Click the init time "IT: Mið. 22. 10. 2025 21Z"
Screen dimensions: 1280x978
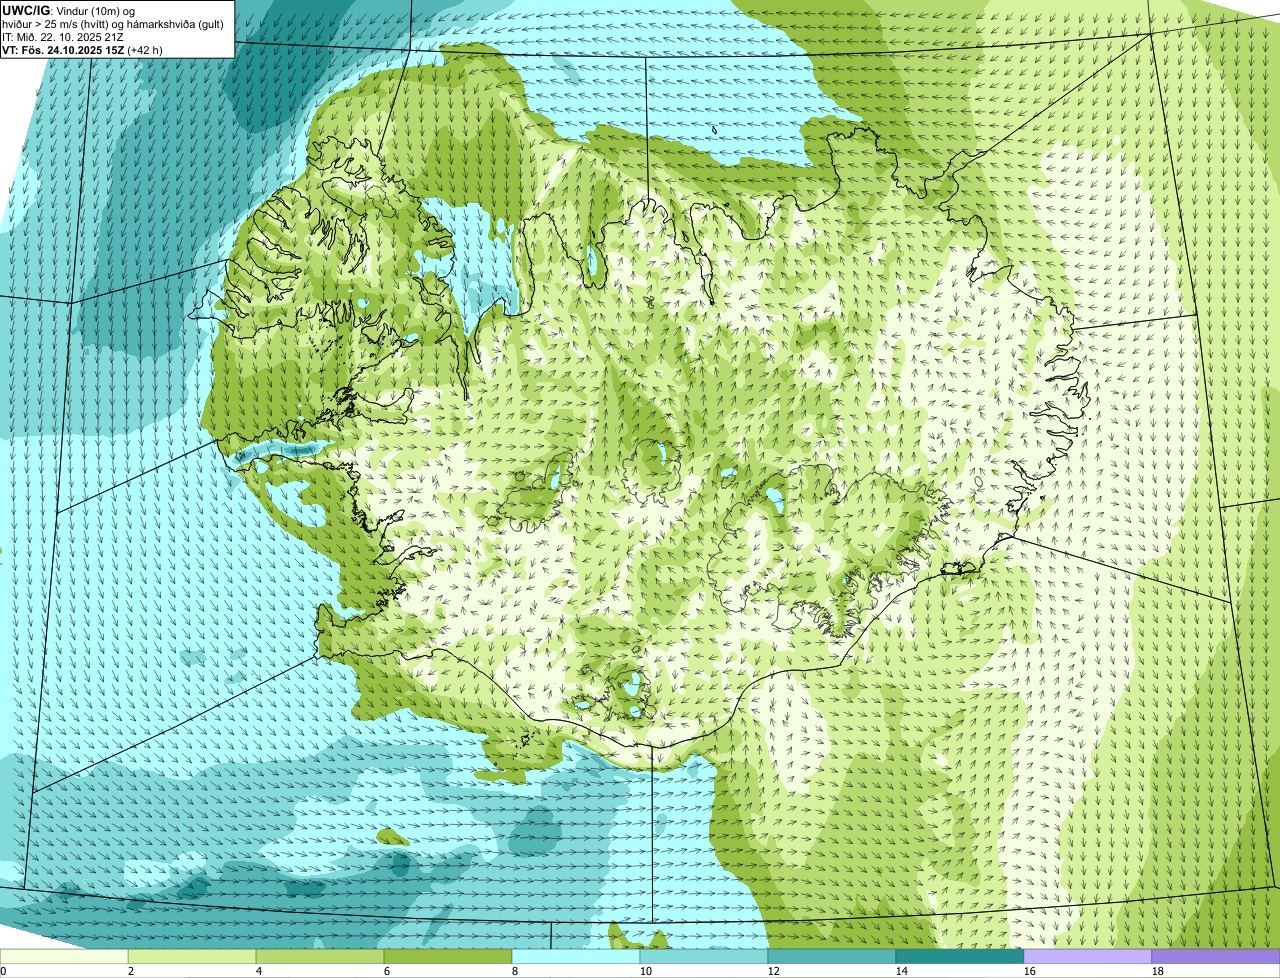coord(63,36)
